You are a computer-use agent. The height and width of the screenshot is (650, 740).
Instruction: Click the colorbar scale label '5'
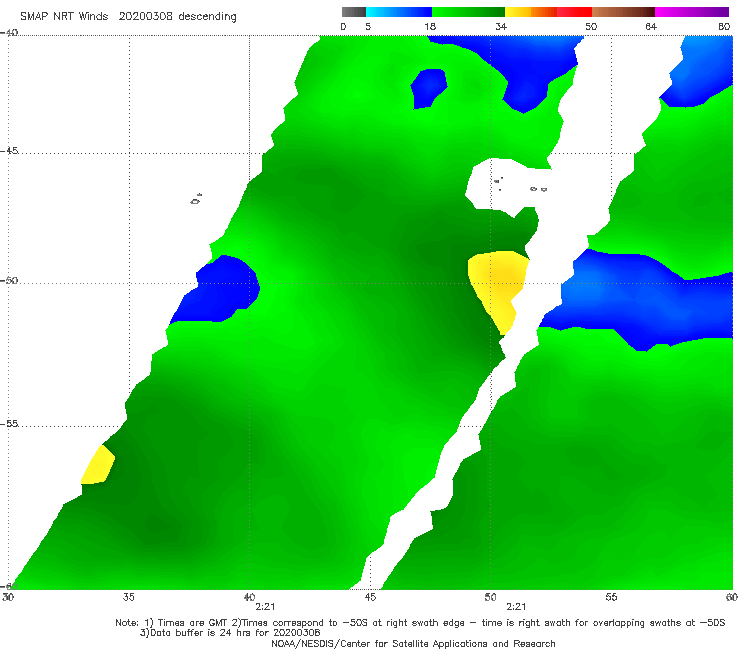tap(368, 26)
